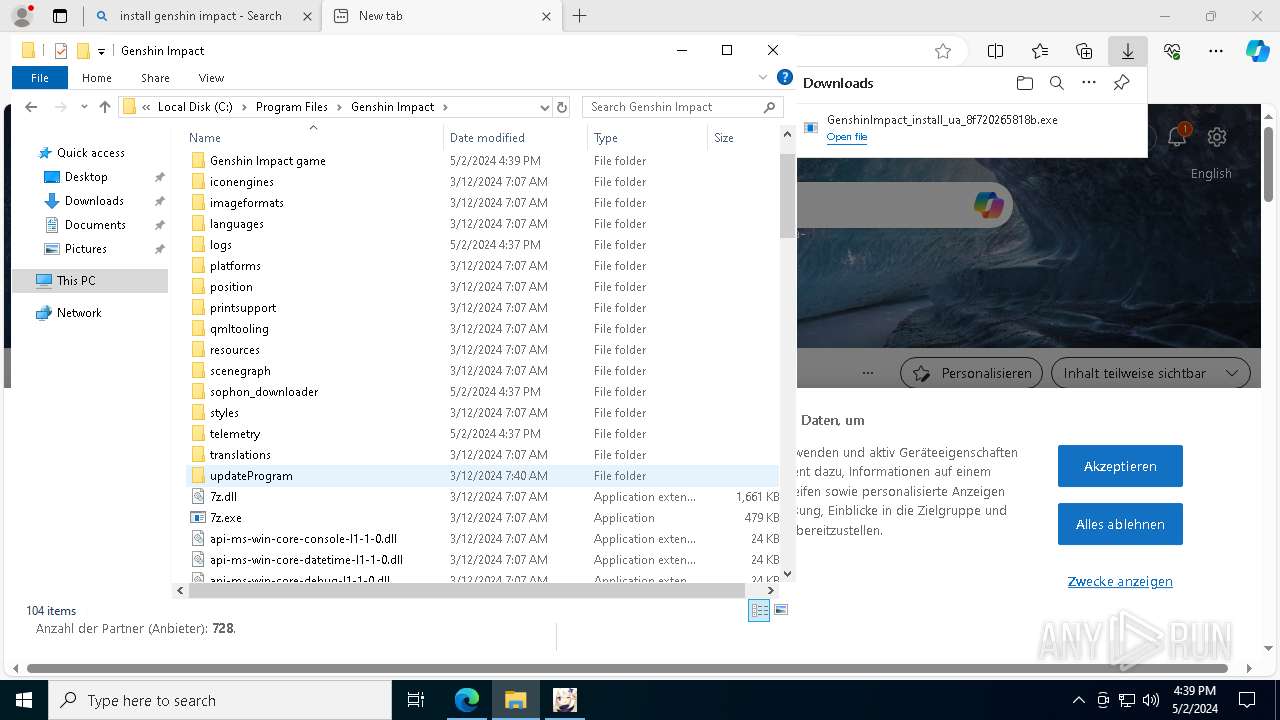
Task: Open new tab page notifications bell
Action: (1177, 137)
